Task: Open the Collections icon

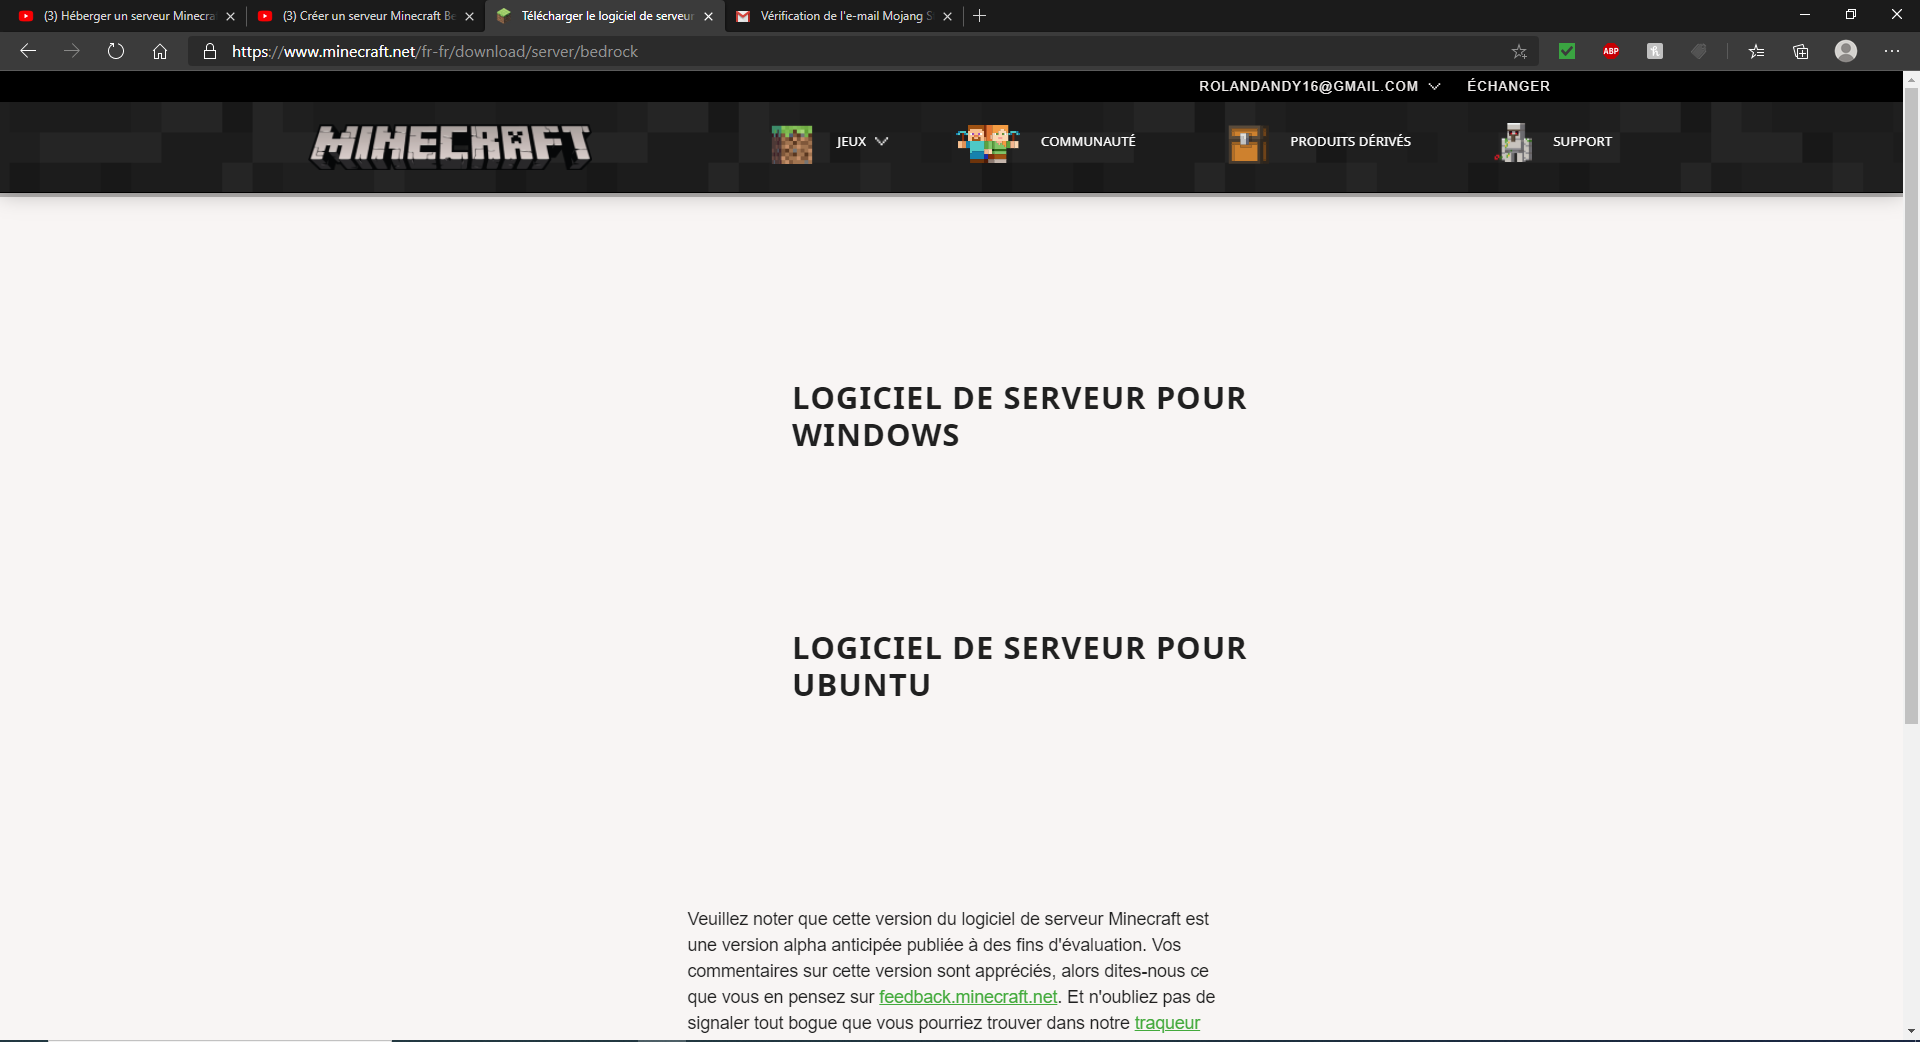Action: point(1801,51)
